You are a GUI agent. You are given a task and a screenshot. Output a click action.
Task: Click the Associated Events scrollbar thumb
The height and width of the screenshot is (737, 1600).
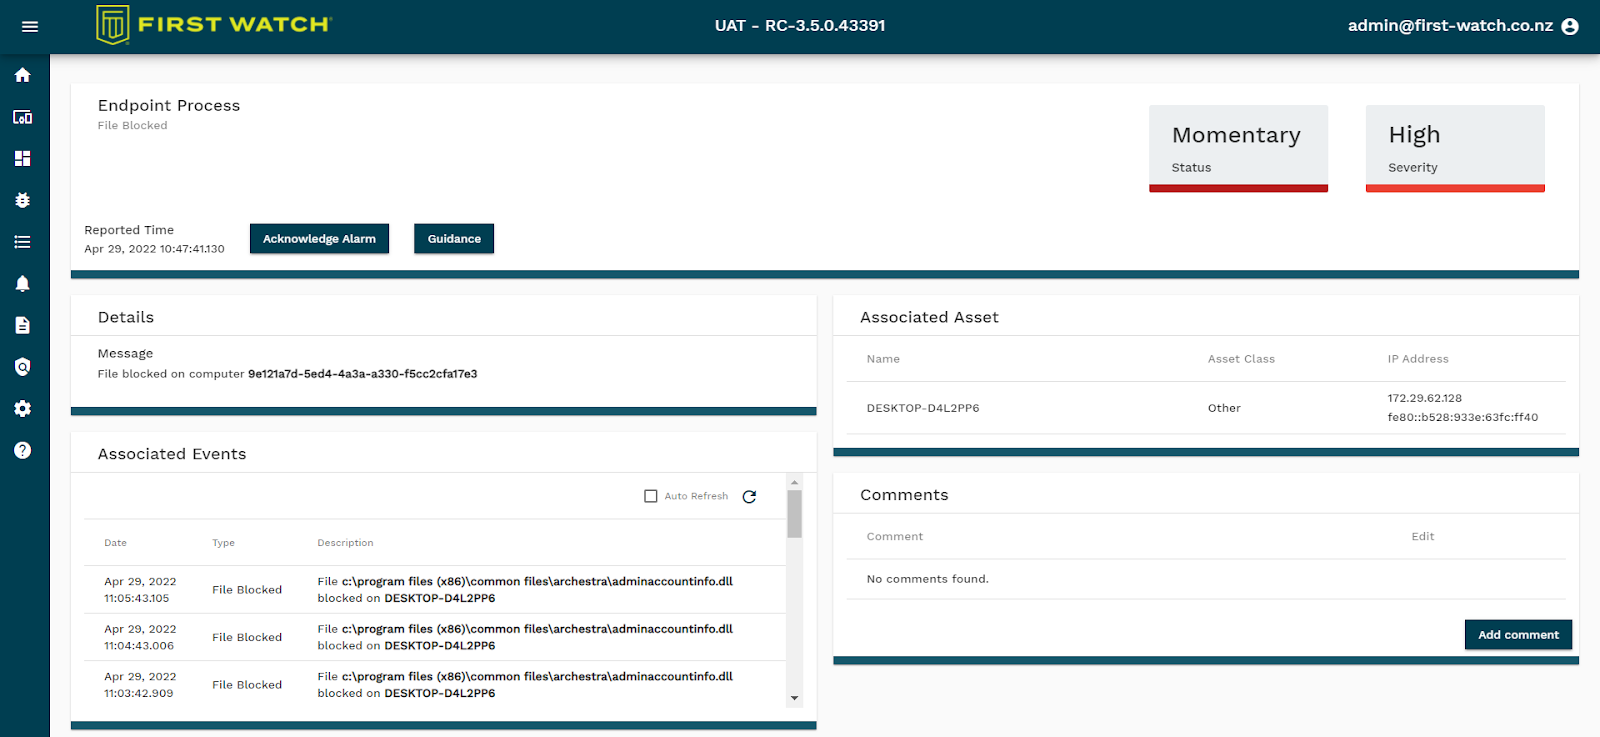pos(795,514)
